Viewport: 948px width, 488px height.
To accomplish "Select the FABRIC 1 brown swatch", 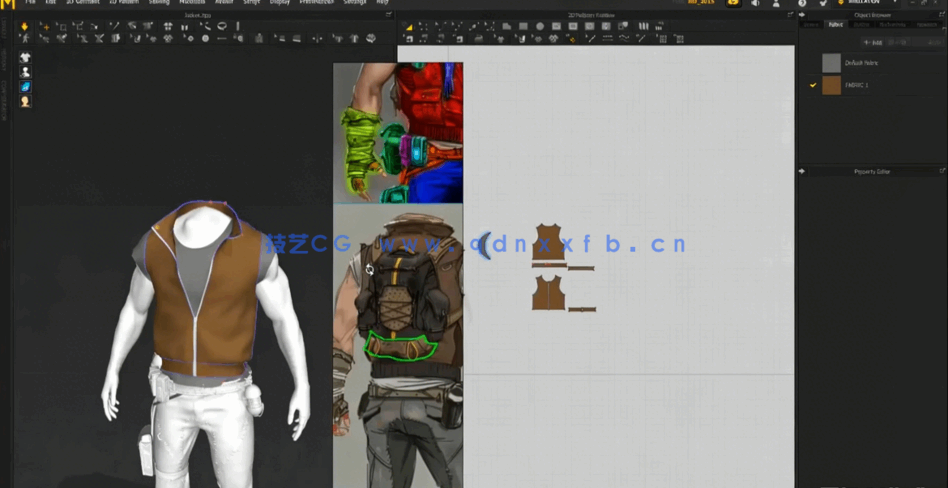I will [831, 86].
